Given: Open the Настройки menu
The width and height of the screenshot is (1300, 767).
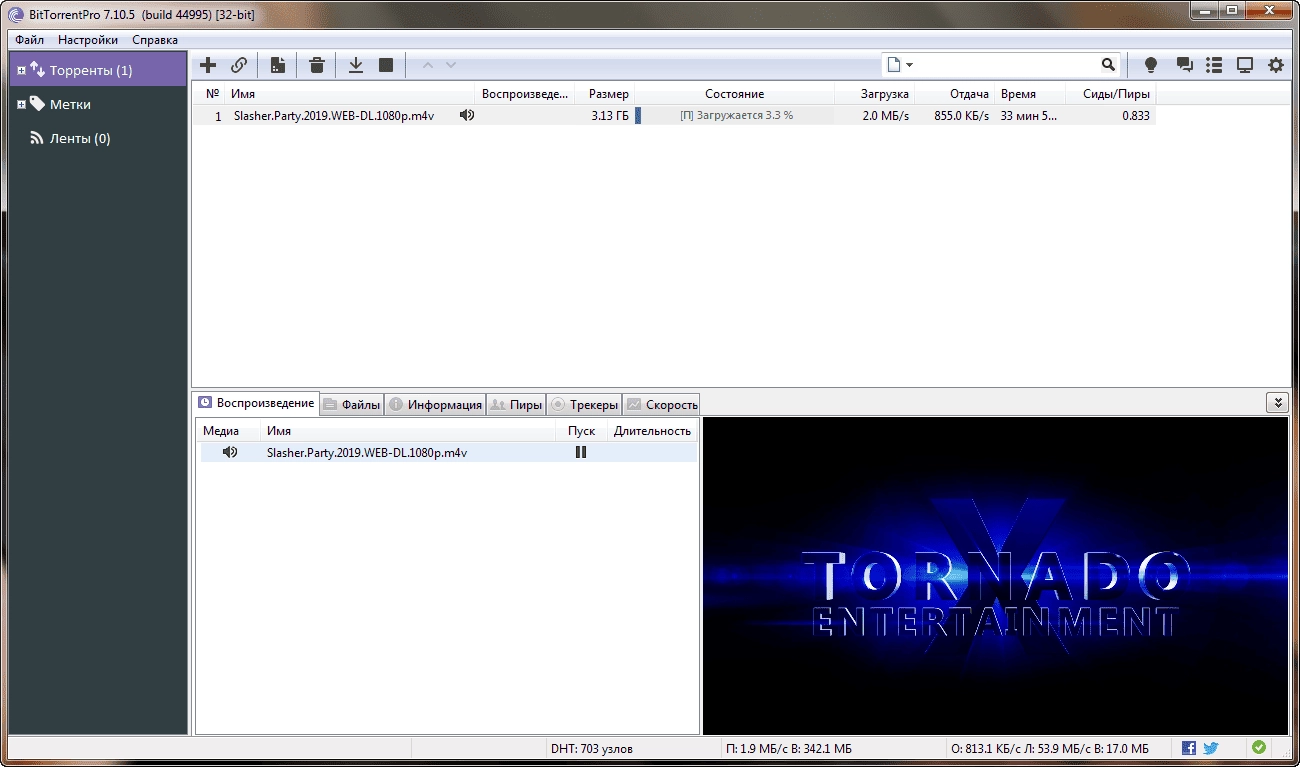Looking at the screenshot, I should coord(88,40).
